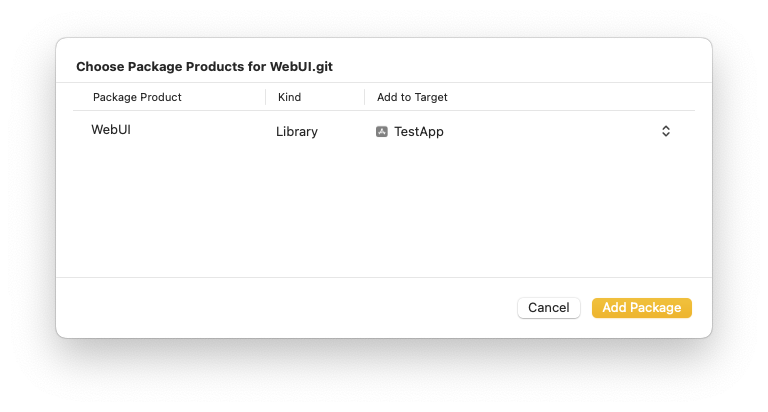
Task: Click the Kind column header
Action: click(289, 97)
